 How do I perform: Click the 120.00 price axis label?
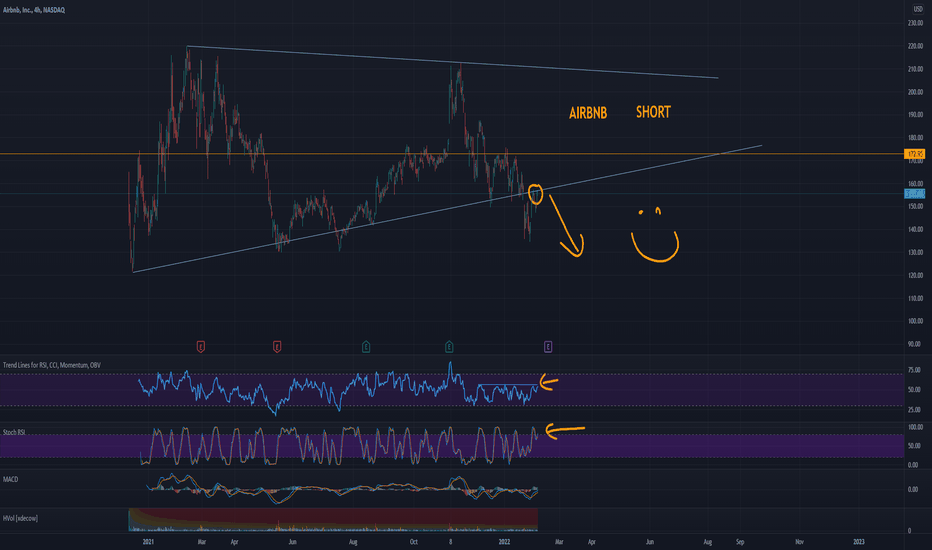[915, 275]
